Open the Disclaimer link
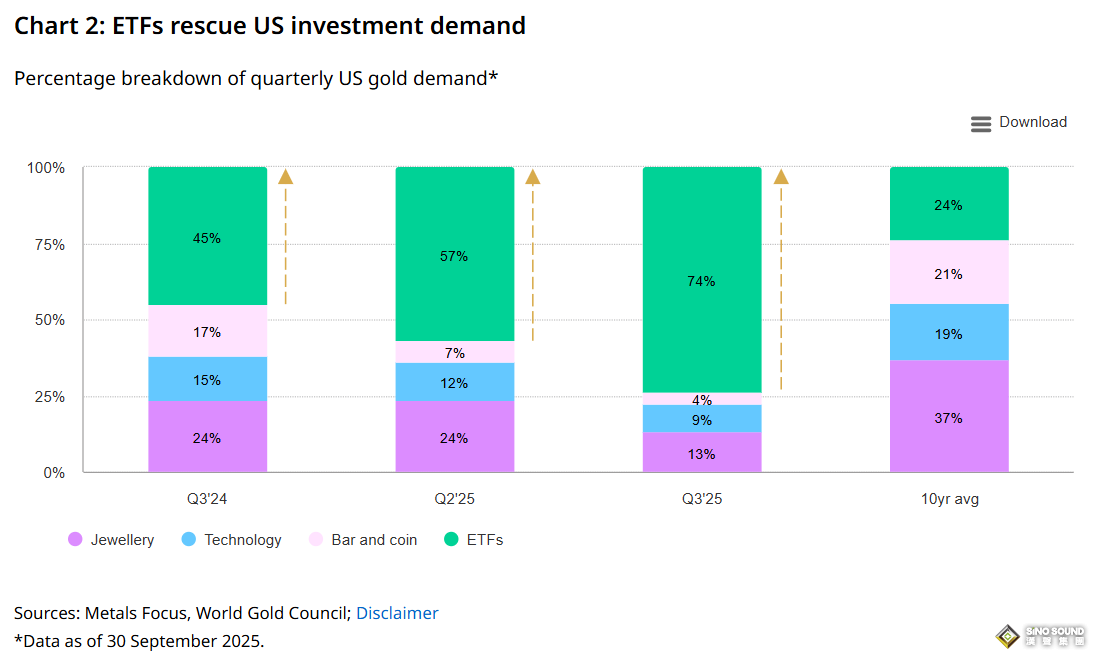The height and width of the screenshot is (658, 1094). [x=397, y=613]
